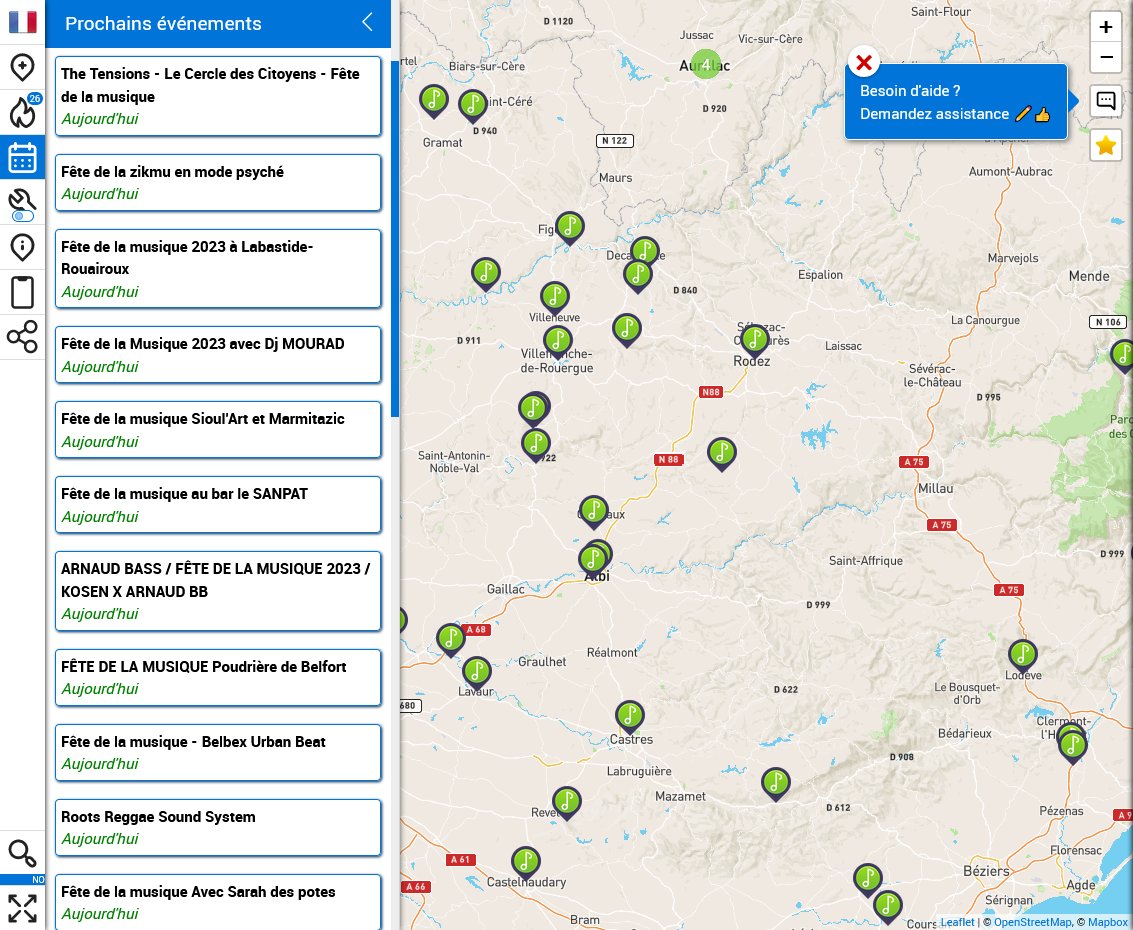This screenshot has height=930, width=1133.
Task: Open the Mapbox attribution link
Action: (x=1107, y=922)
